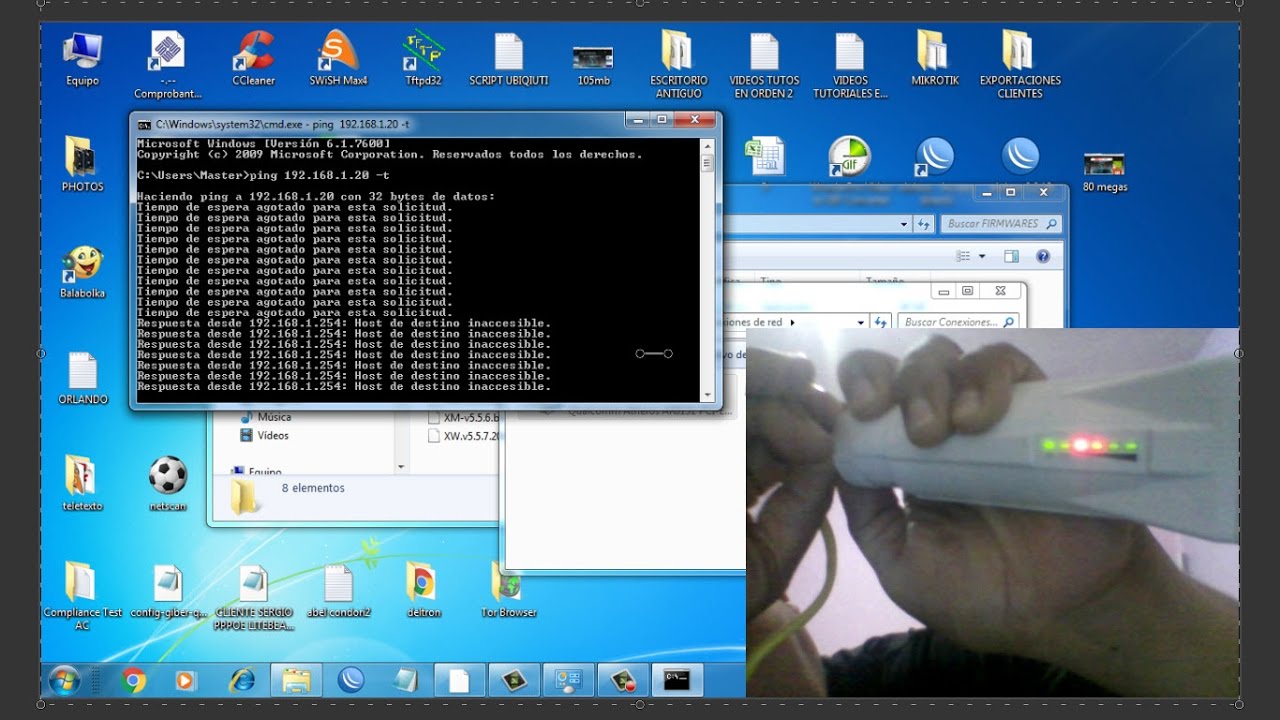Open WinBox from the taskbar

click(x=351, y=681)
